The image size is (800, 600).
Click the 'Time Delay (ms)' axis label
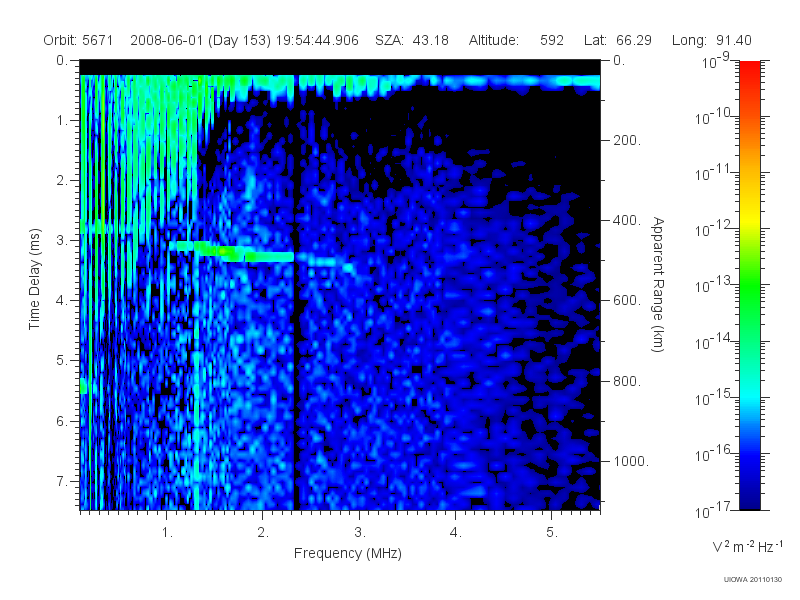pyautogui.click(x=34, y=279)
